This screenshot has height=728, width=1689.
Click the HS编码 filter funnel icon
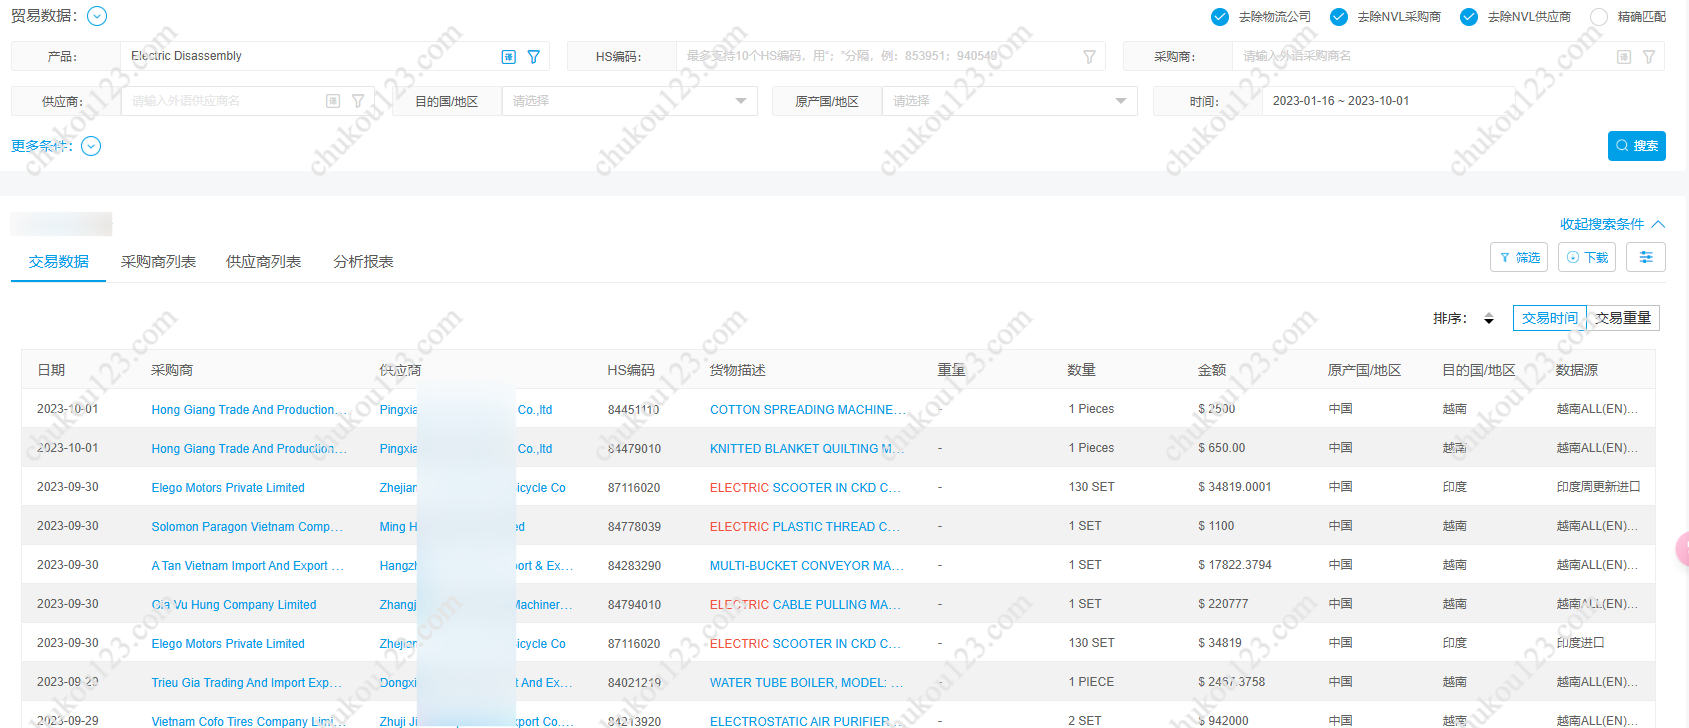[x=1089, y=57]
